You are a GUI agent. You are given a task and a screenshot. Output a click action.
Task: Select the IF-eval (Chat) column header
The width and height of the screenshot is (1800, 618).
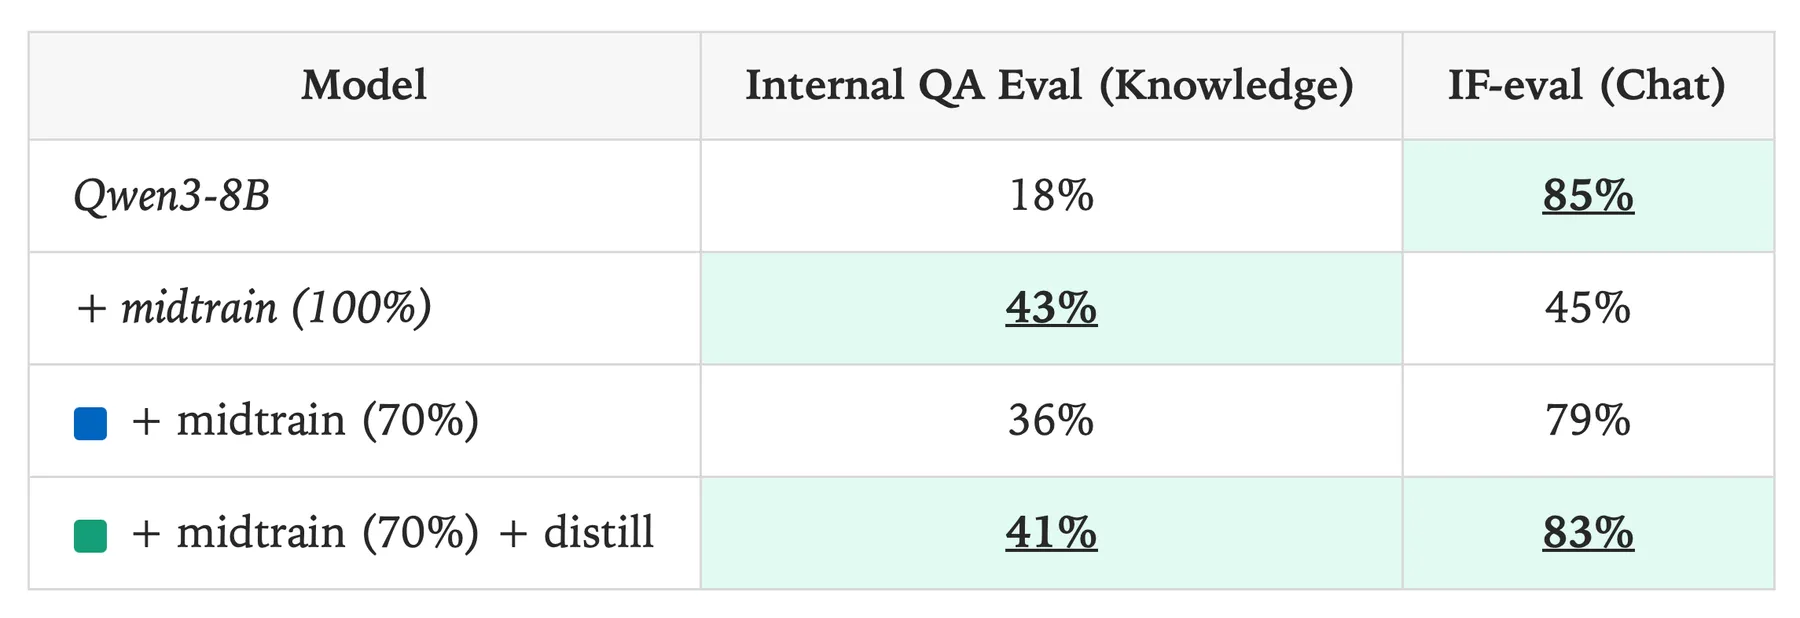pyautogui.click(x=1587, y=86)
